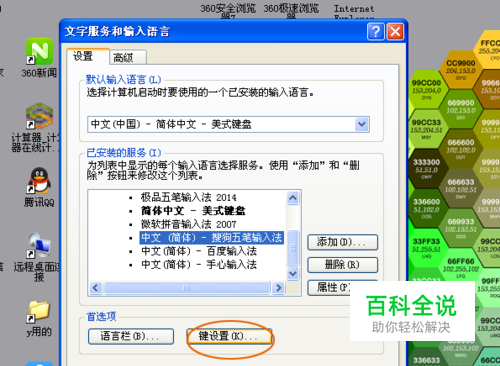Pick the 669900 color hexagon
This screenshot has width=500, height=366.
pos(461,109)
